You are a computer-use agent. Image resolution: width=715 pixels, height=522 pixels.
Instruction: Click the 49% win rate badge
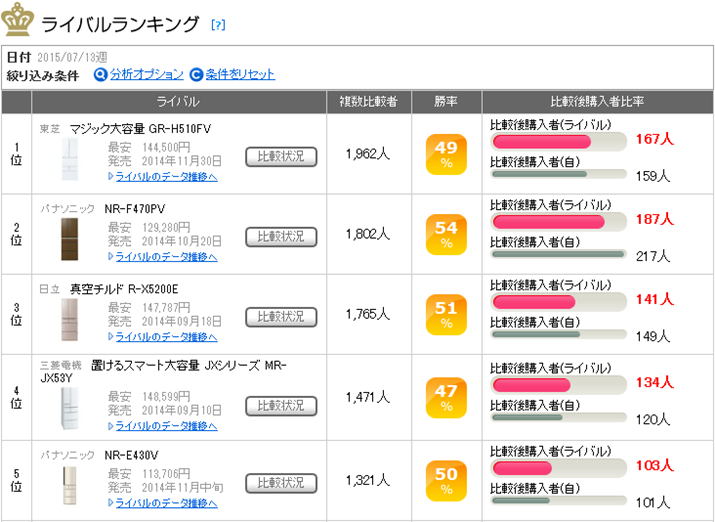(x=446, y=155)
